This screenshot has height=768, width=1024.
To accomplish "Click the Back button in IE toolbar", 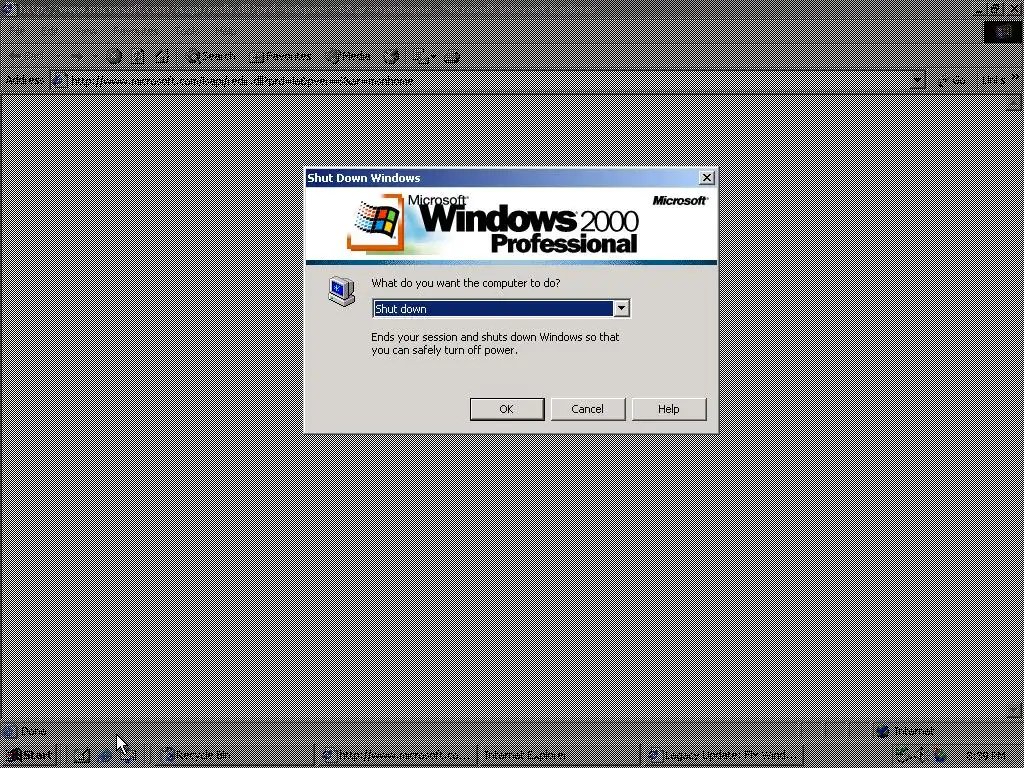I will (x=26, y=56).
